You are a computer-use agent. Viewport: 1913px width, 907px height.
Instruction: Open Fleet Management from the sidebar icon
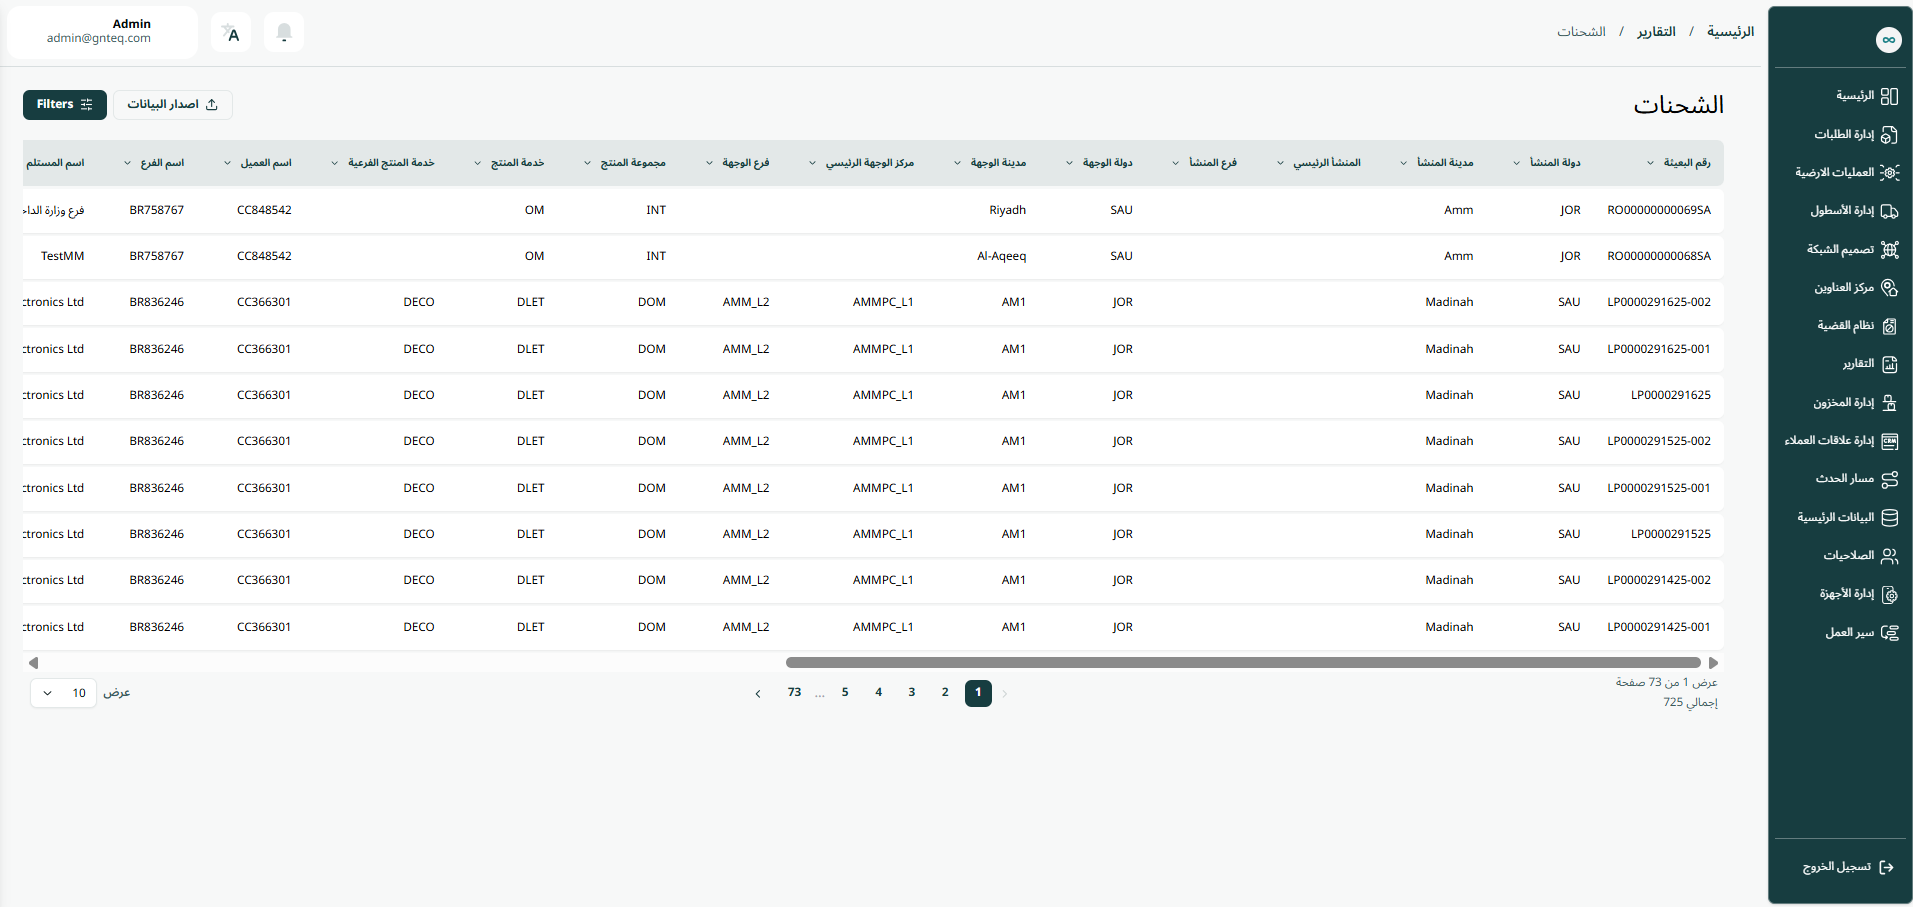[1889, 211]
